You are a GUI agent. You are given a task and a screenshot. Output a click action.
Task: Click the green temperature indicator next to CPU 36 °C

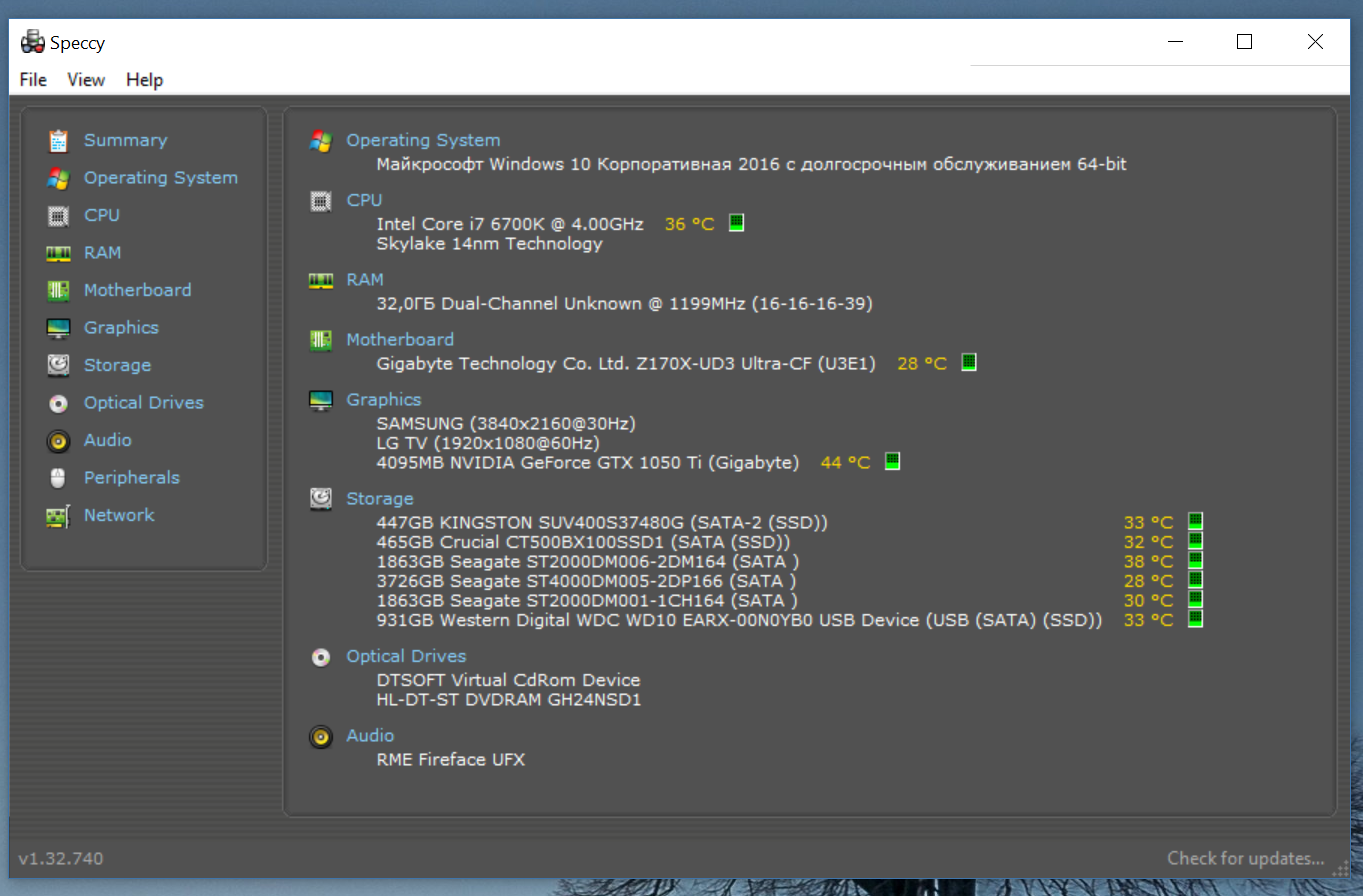point(737,223)
